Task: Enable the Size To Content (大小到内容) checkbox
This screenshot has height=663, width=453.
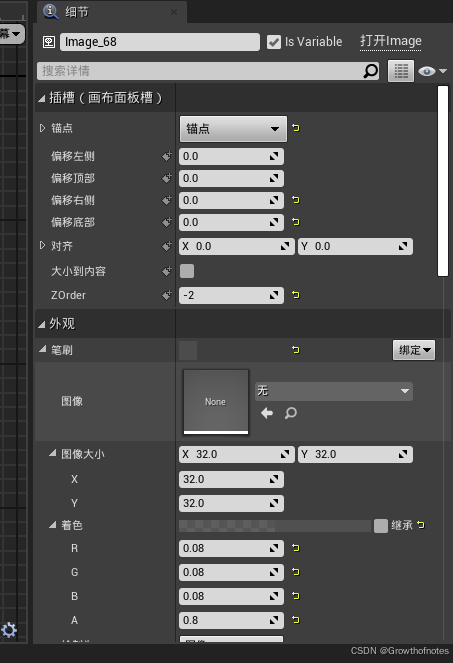Action: (187, 271)
